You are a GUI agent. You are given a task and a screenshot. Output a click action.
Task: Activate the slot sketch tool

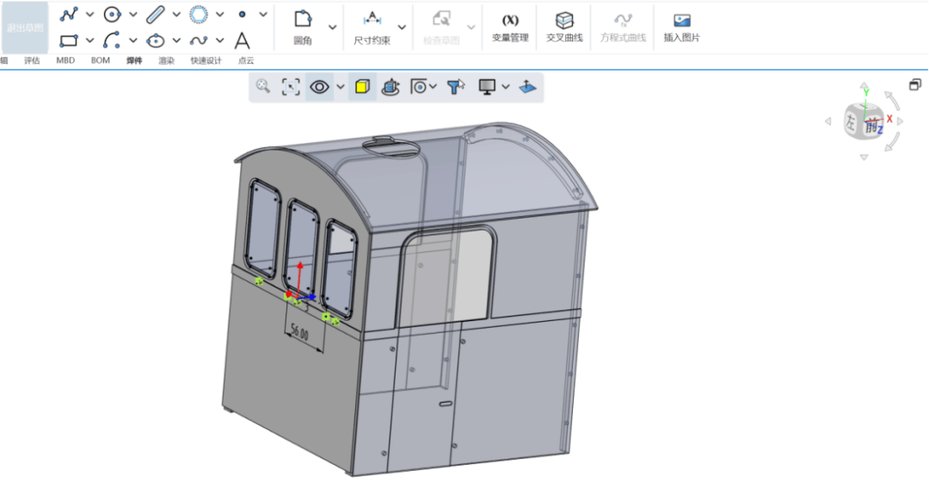click(155, 14)
